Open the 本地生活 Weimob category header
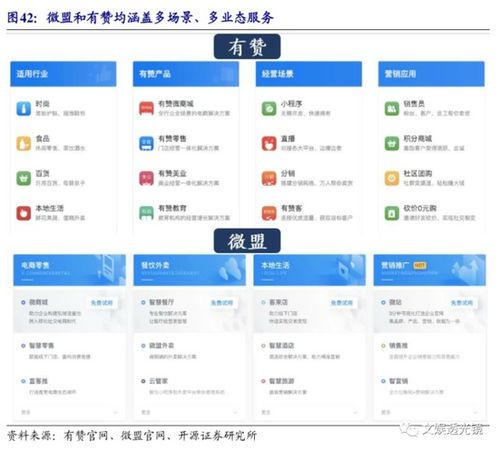499x451 pixels. pyautogui.click(x=309, y=270)
